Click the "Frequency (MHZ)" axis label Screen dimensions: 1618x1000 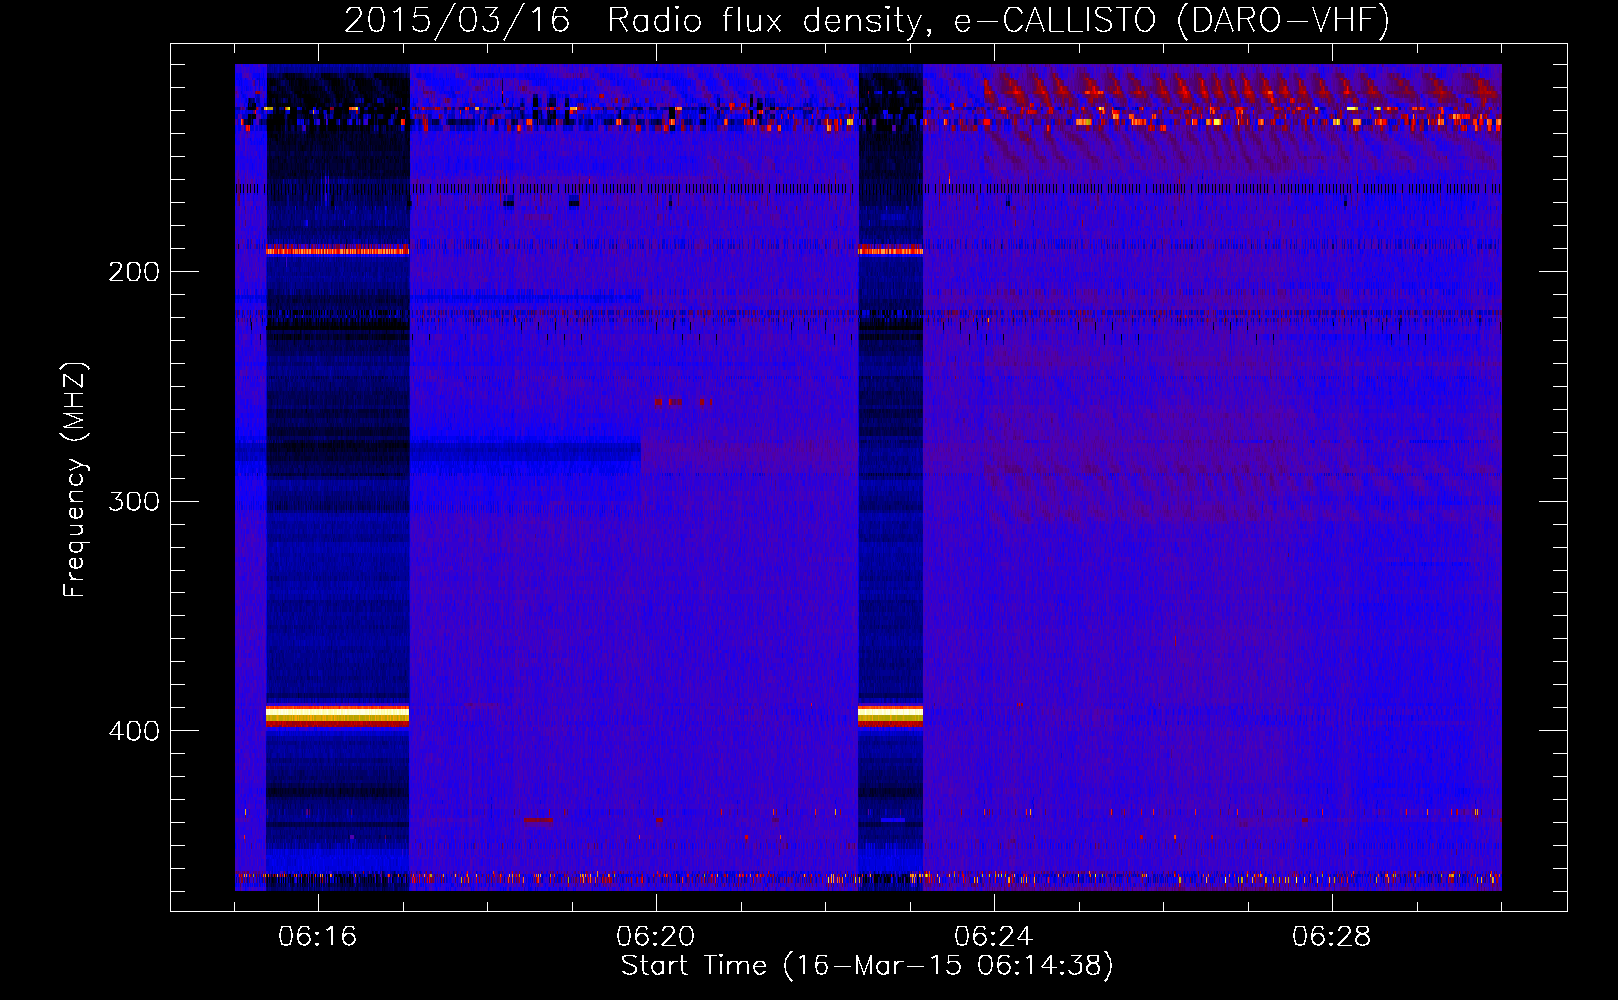pos(75,480)
